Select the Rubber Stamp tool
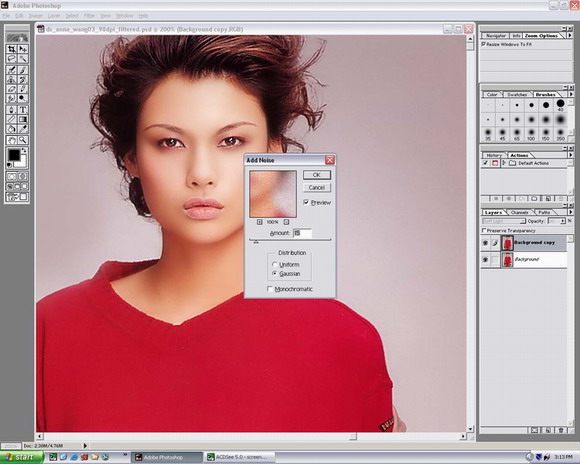580x464 pixels. point(12,80)
